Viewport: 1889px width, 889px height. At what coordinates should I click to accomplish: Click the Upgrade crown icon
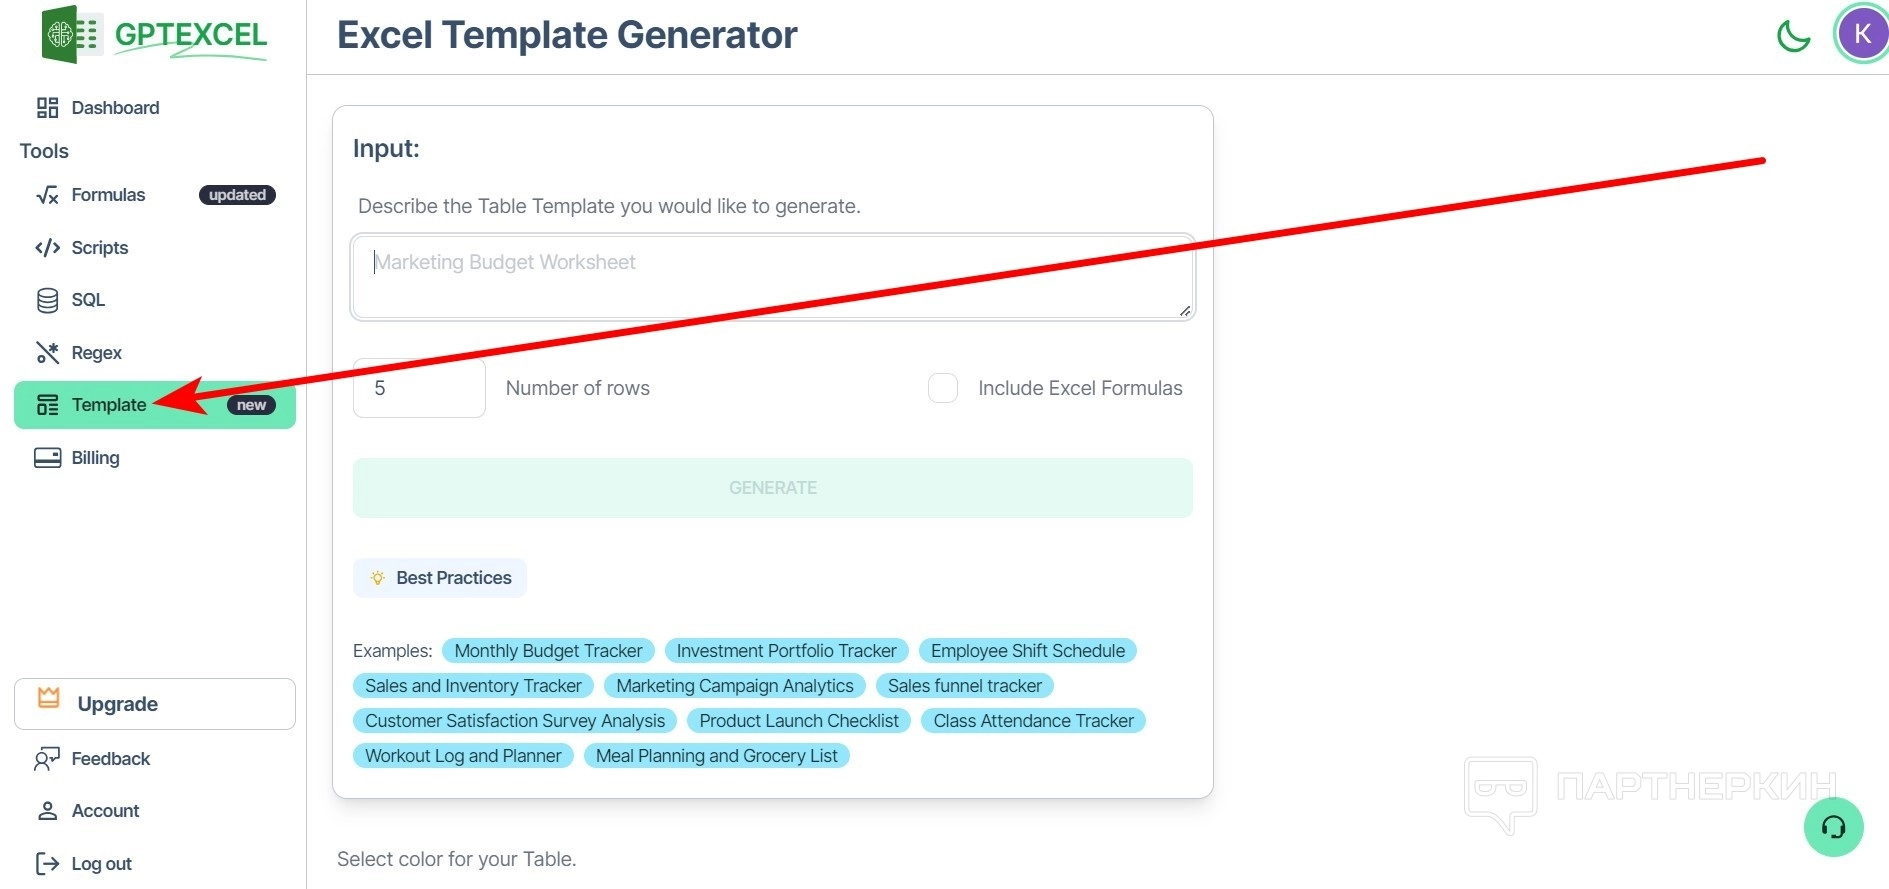(x=49, y=699)
